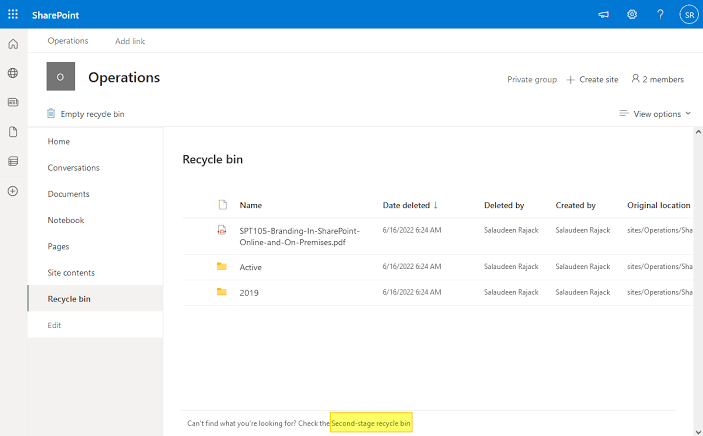Open the My lists icon in sidebar

pos(13,161)
